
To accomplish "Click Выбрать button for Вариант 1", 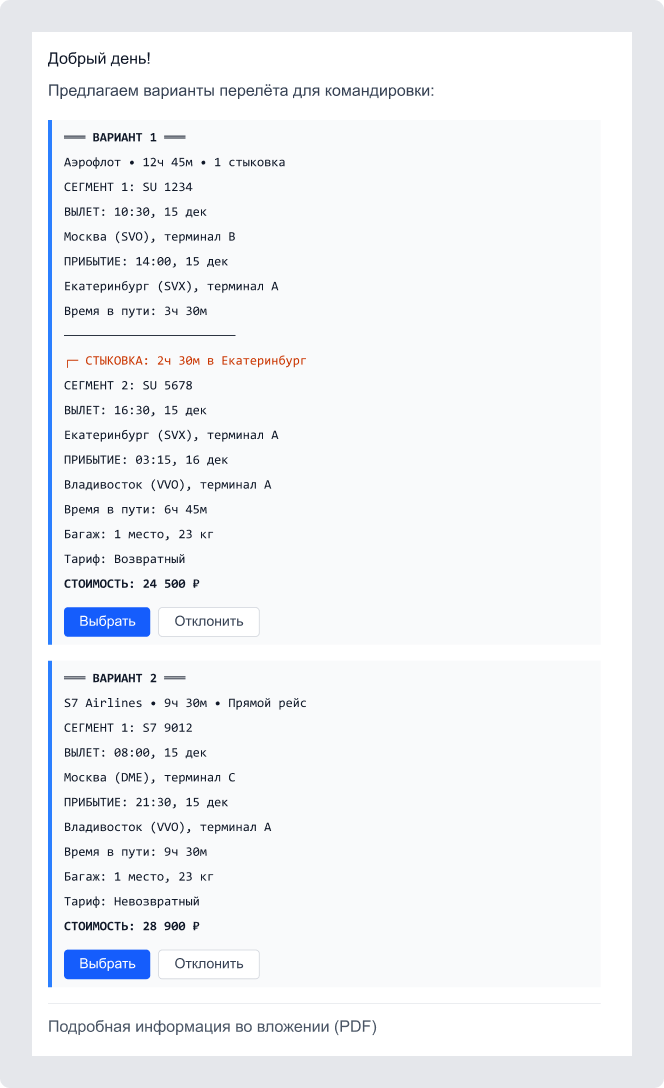I will (107, 621).
